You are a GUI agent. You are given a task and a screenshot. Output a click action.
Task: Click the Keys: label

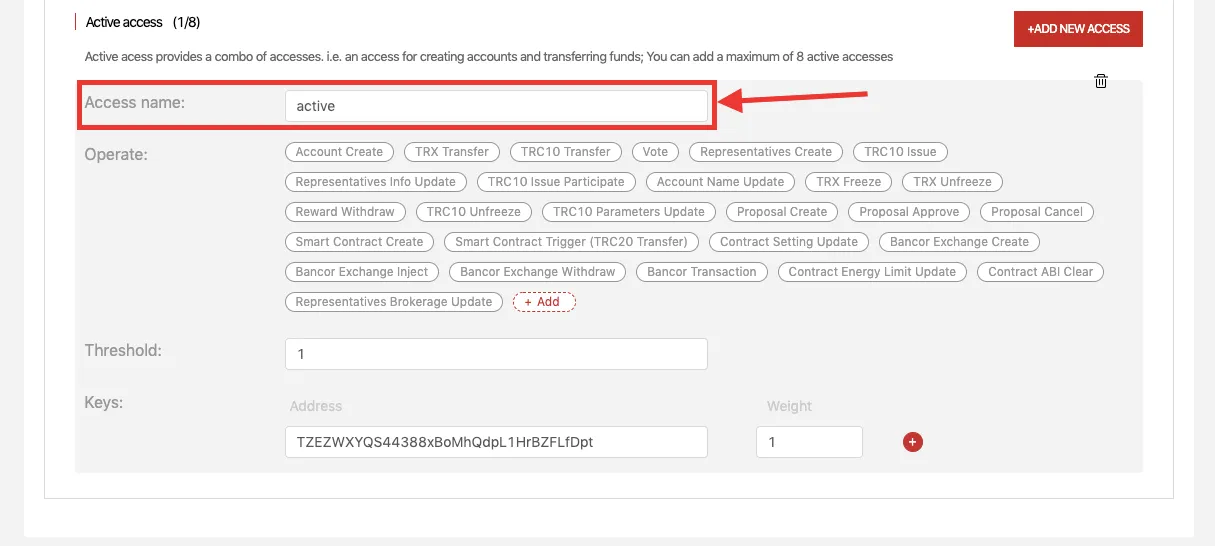104,402
